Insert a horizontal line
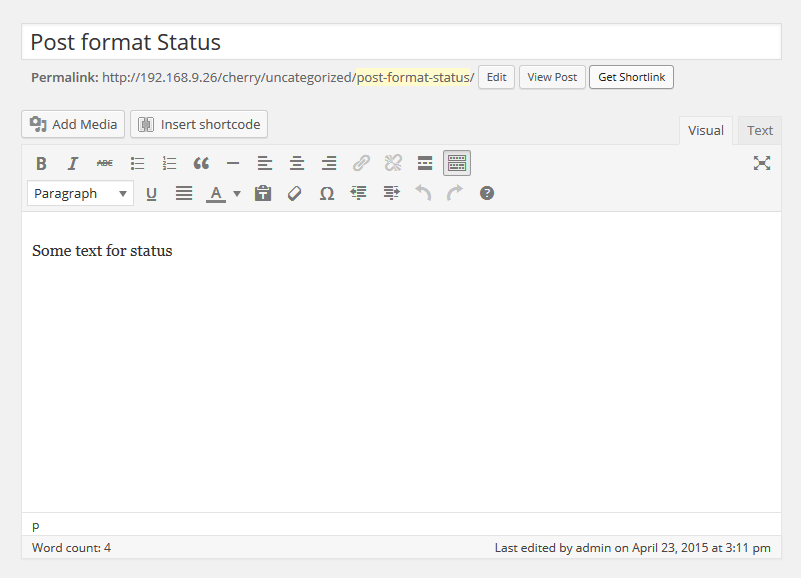The image size is (801, 578). (x=233, y=162)
